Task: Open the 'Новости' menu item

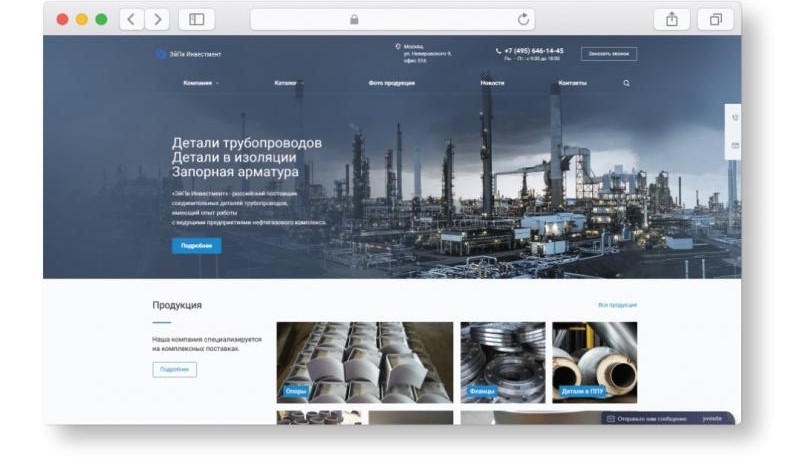Action: point(492,83)
